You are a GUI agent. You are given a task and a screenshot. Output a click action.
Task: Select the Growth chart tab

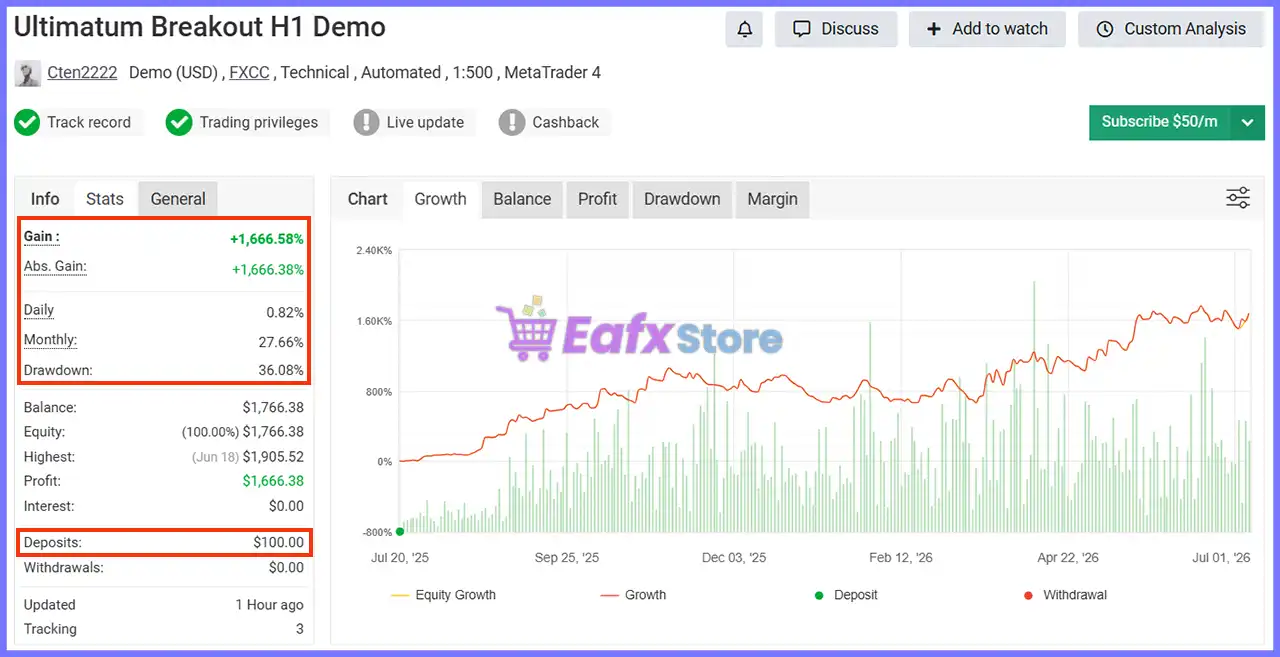(441, 199)
